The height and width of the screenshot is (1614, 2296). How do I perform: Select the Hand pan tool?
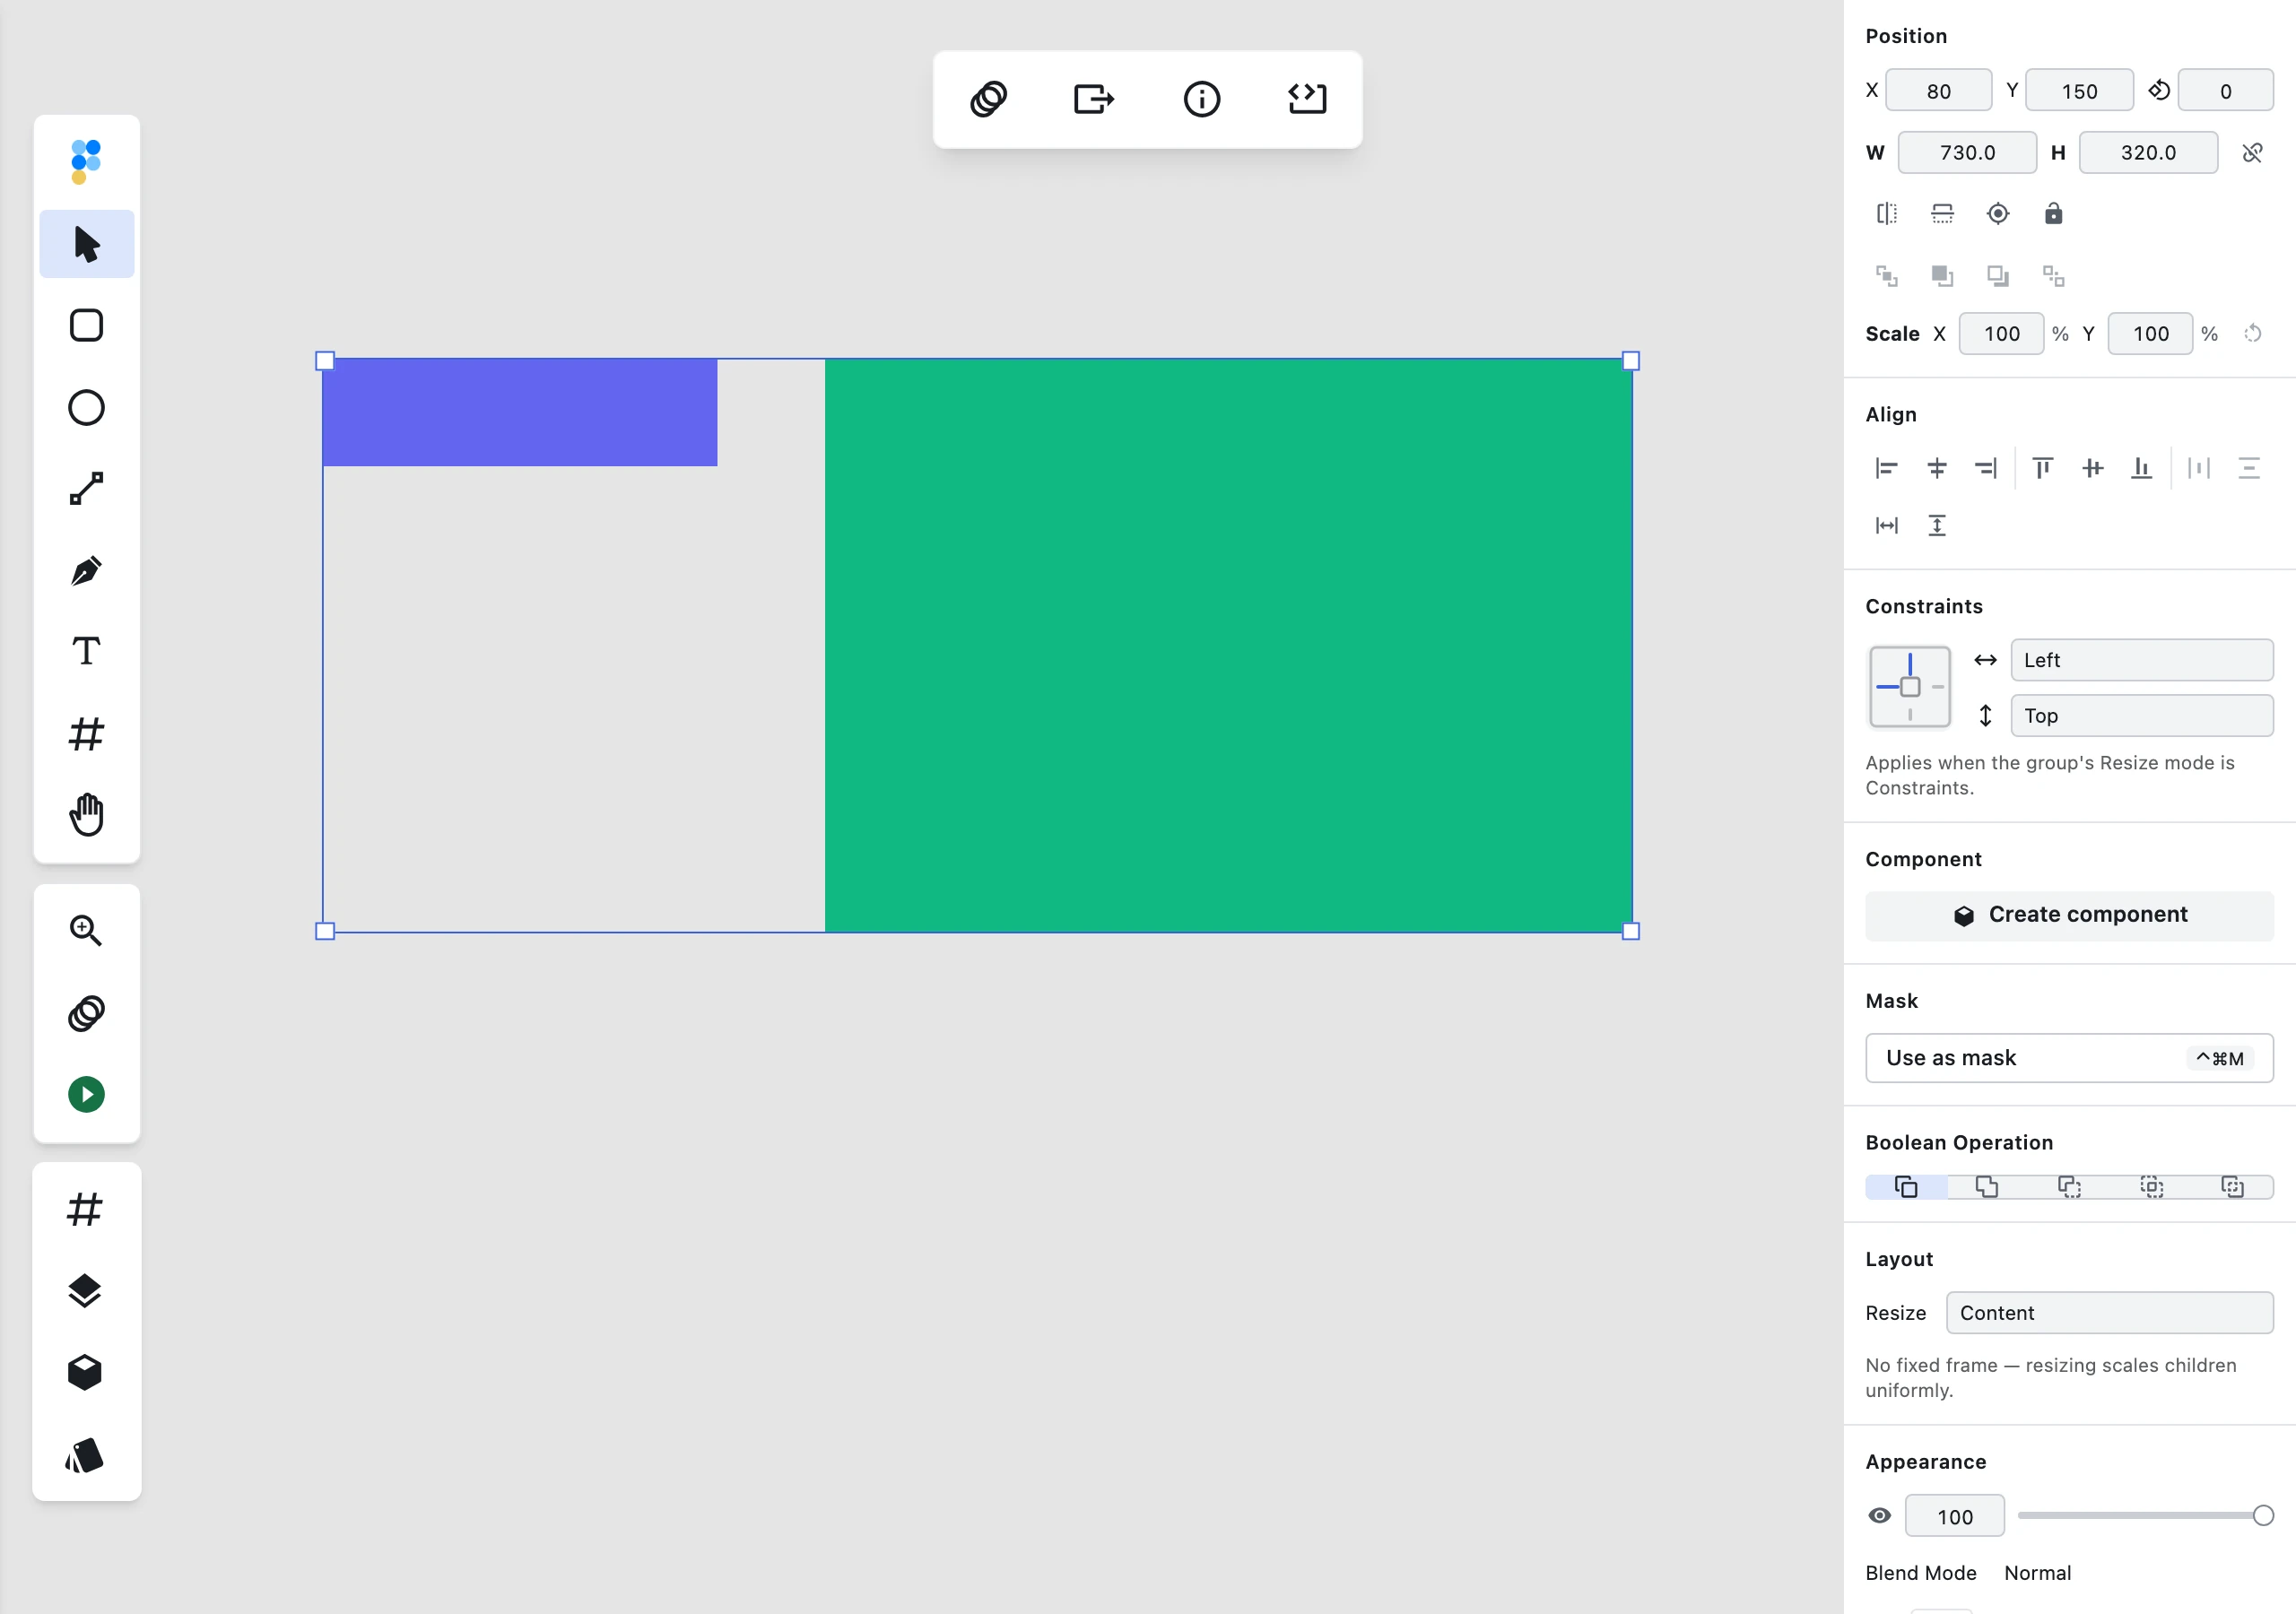pos(87,815)
